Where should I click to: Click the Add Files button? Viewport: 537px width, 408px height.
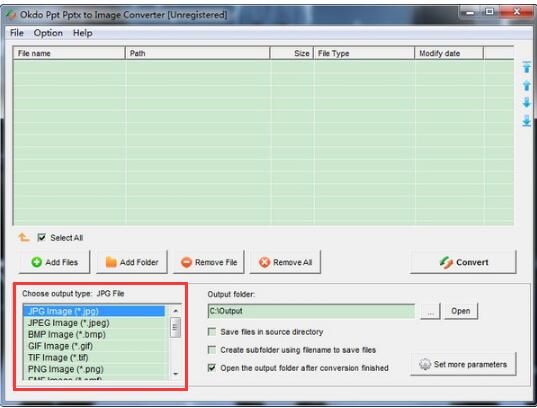54,262
